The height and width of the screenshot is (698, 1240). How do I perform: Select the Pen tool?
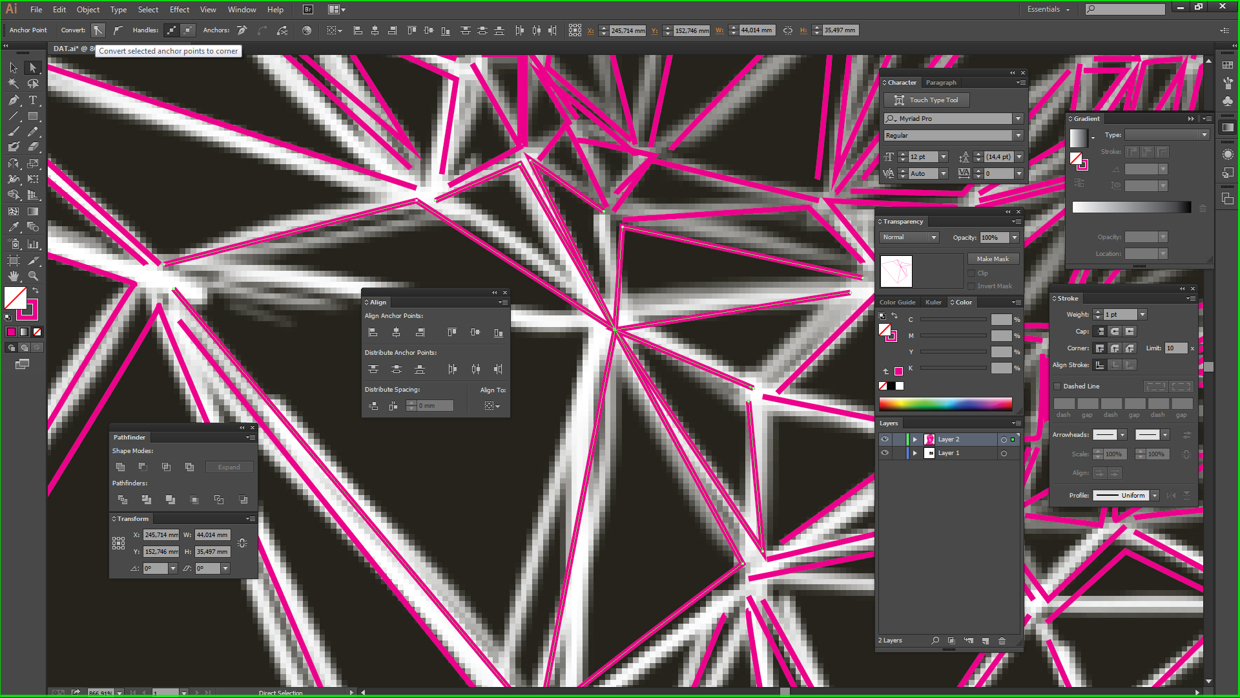(x=14, y=100)
